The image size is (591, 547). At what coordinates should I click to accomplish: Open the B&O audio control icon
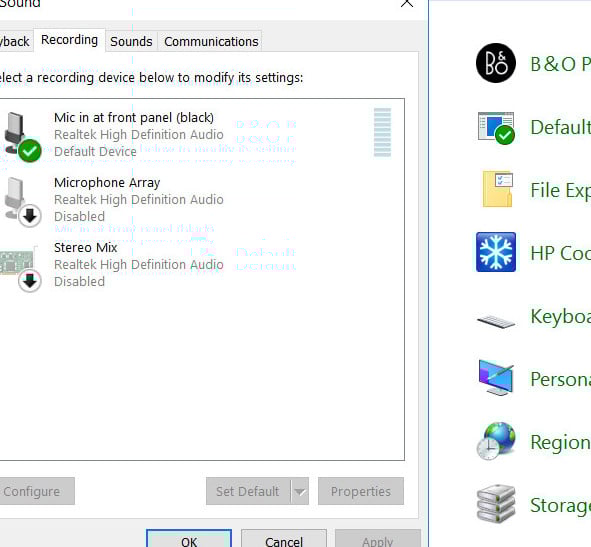pyautogui.click(x=496, y=63)
